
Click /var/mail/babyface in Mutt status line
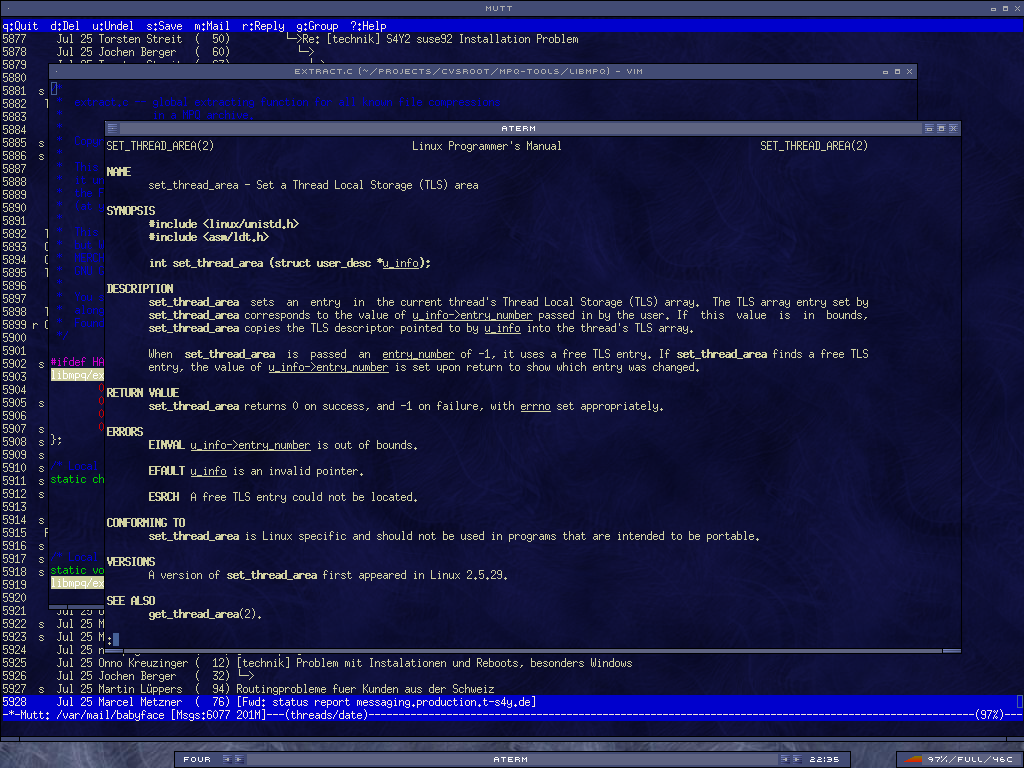[x=110, y=715]
